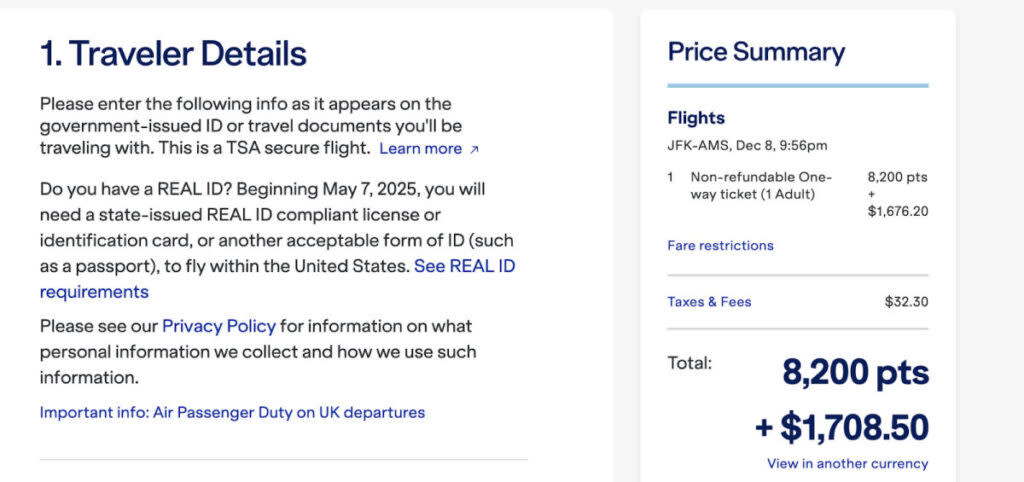Click the large 8,200 pts total
The width and height of the screenshot is (1024, 482).
(x=855, y=373)
